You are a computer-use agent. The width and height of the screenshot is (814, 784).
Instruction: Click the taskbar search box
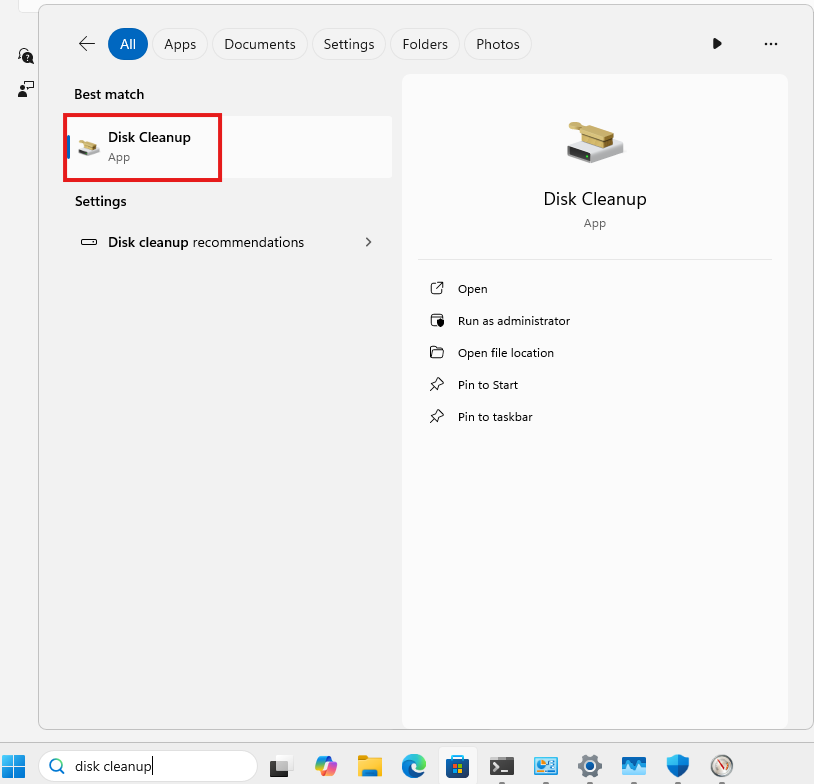148,766
